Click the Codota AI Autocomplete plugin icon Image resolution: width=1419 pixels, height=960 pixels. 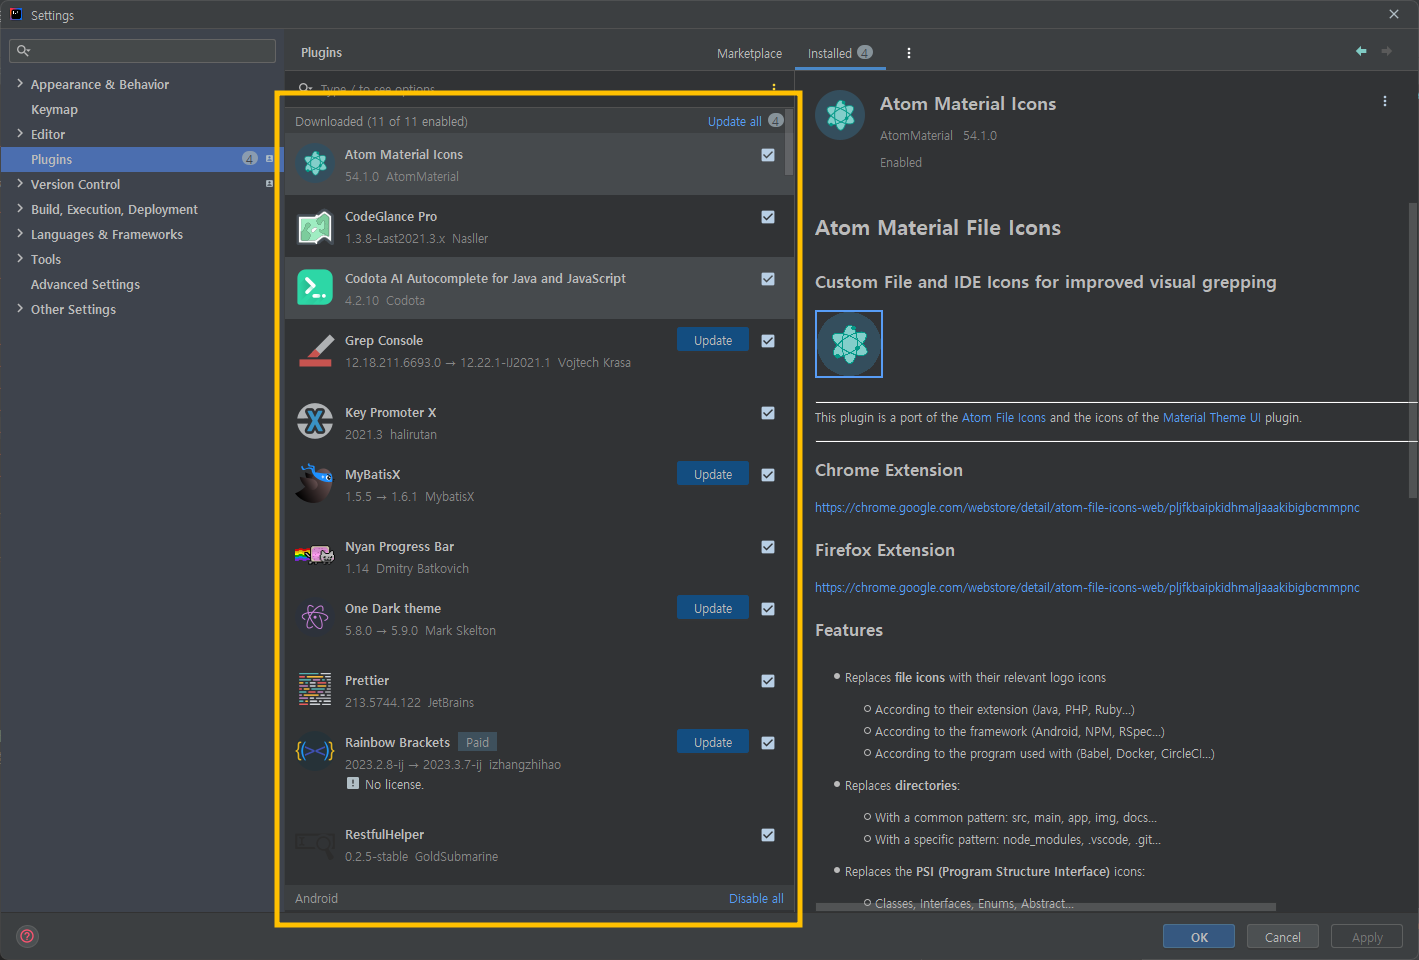click(315, 288)
